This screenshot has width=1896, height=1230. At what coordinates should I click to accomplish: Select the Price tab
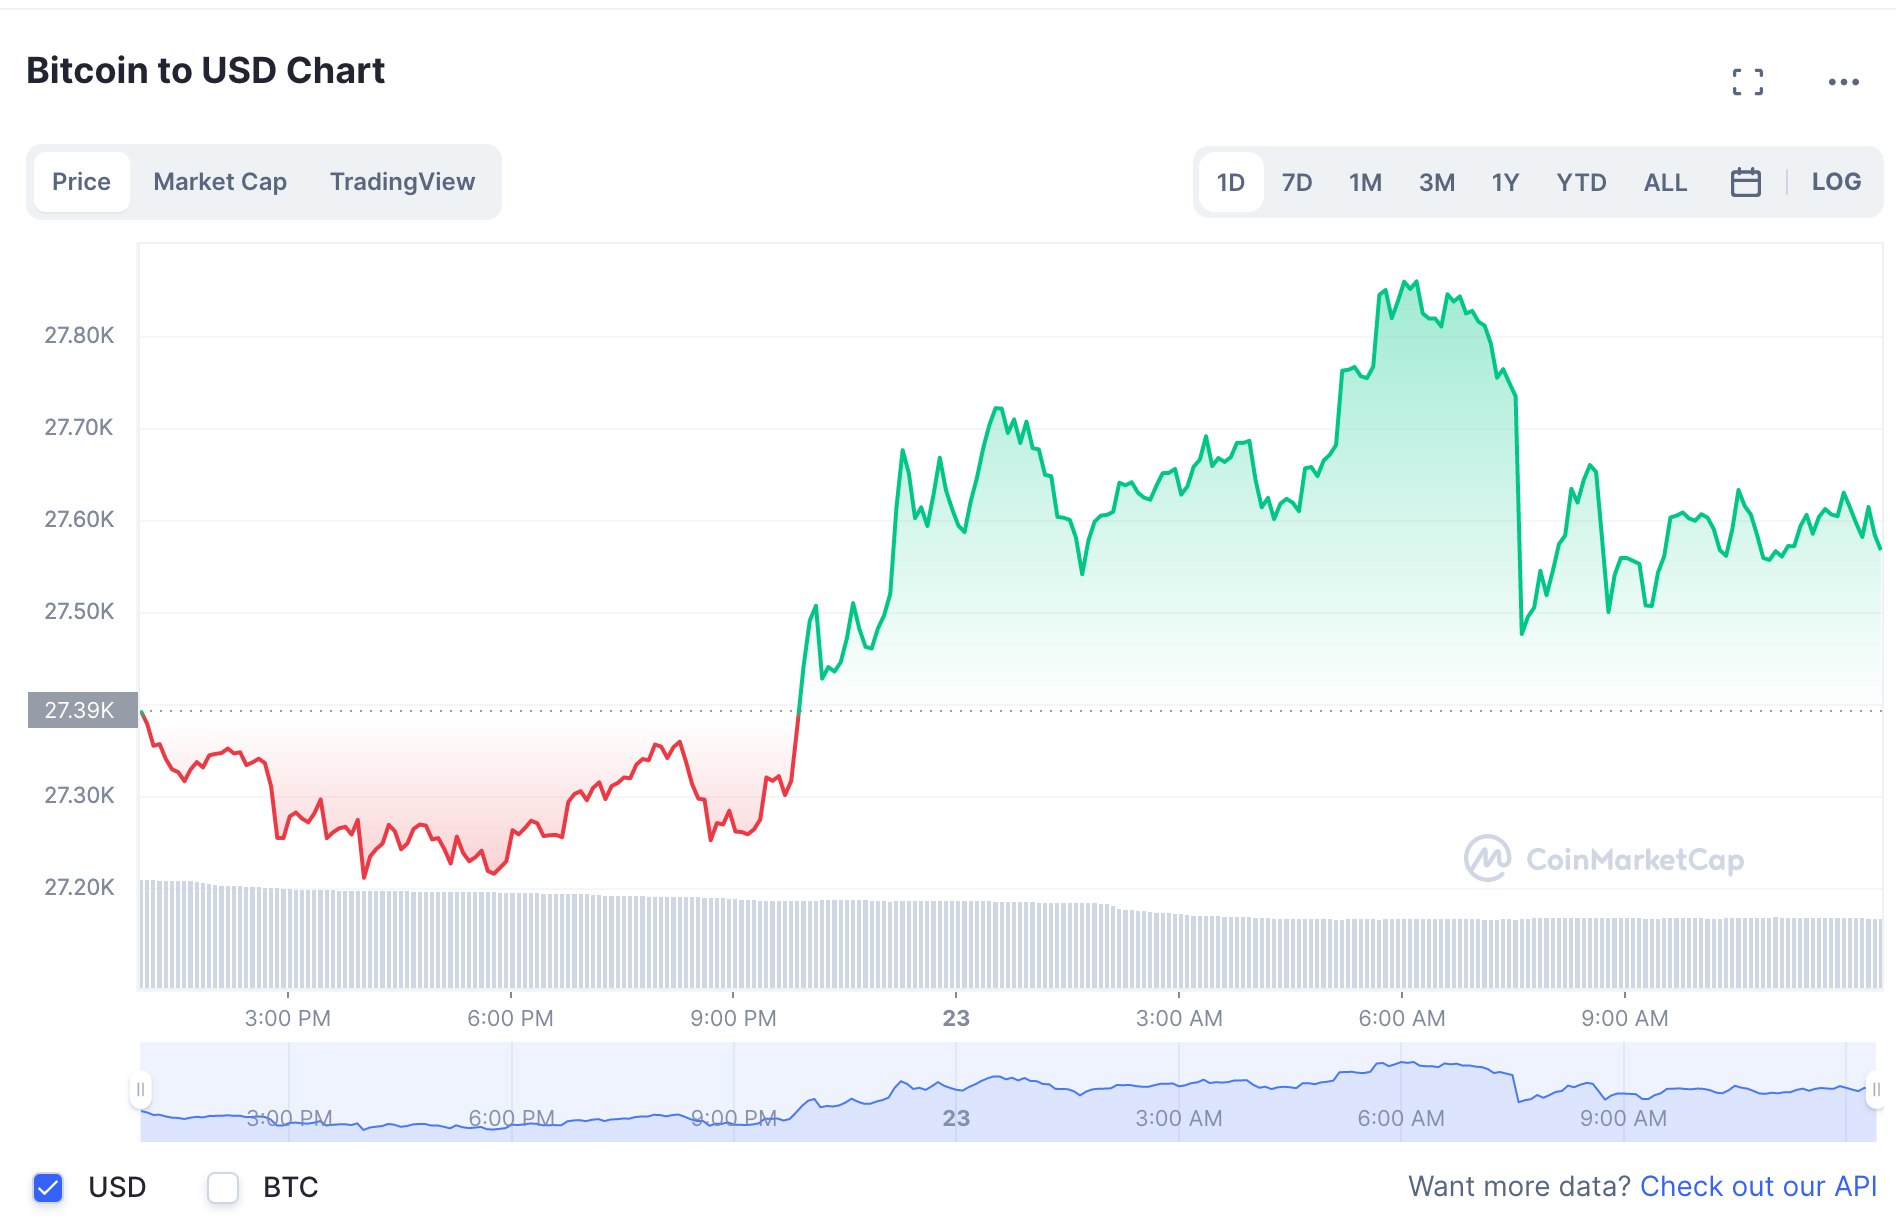click(82, 182)
